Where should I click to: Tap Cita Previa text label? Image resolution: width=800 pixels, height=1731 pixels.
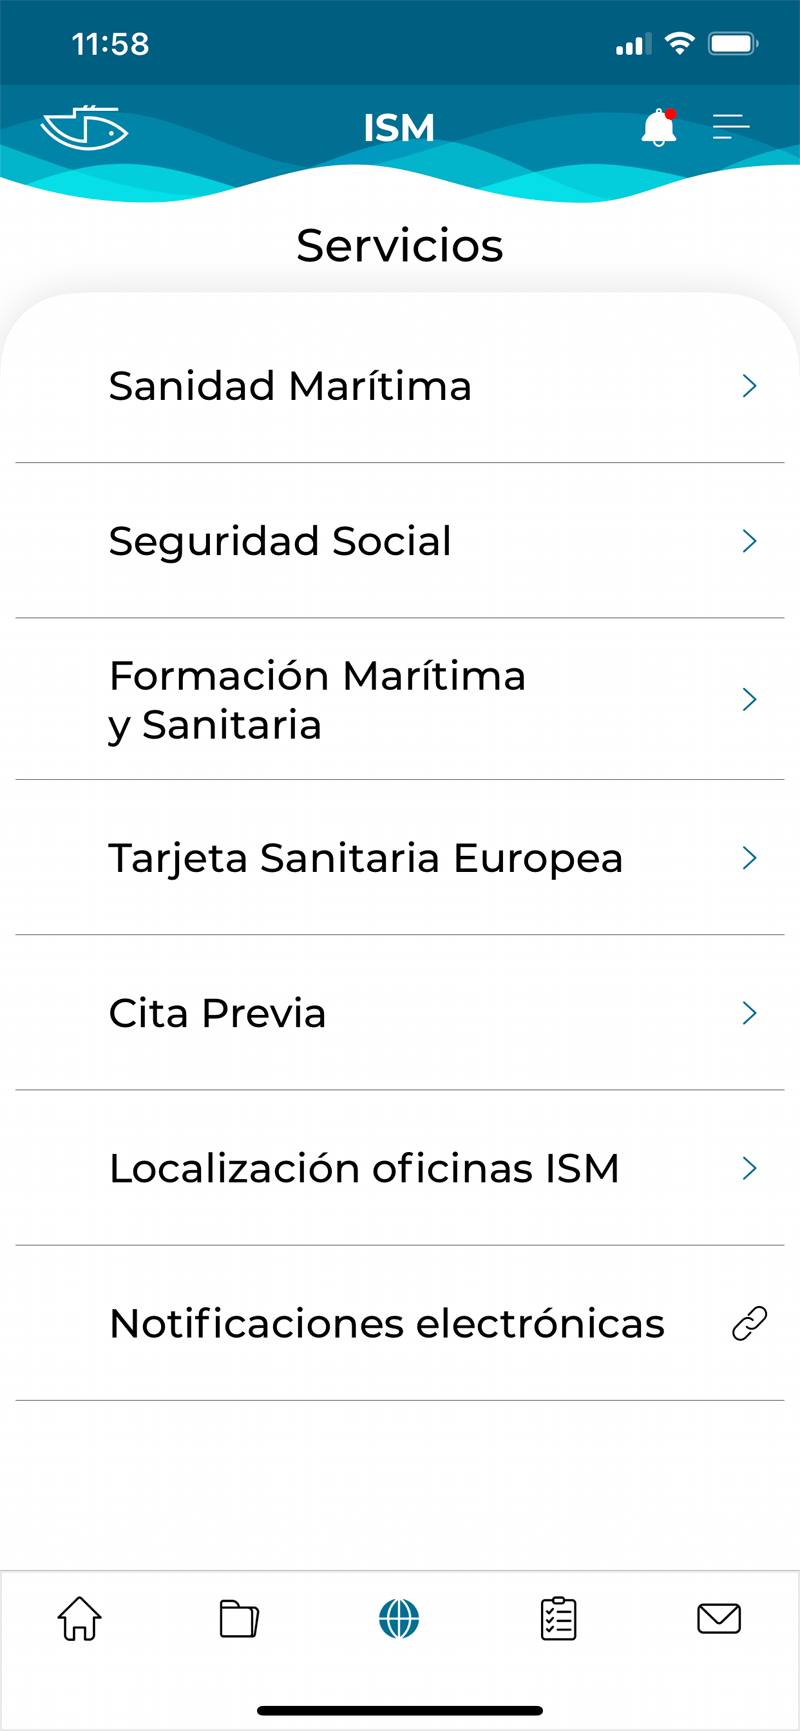(x=217, y=1013)
